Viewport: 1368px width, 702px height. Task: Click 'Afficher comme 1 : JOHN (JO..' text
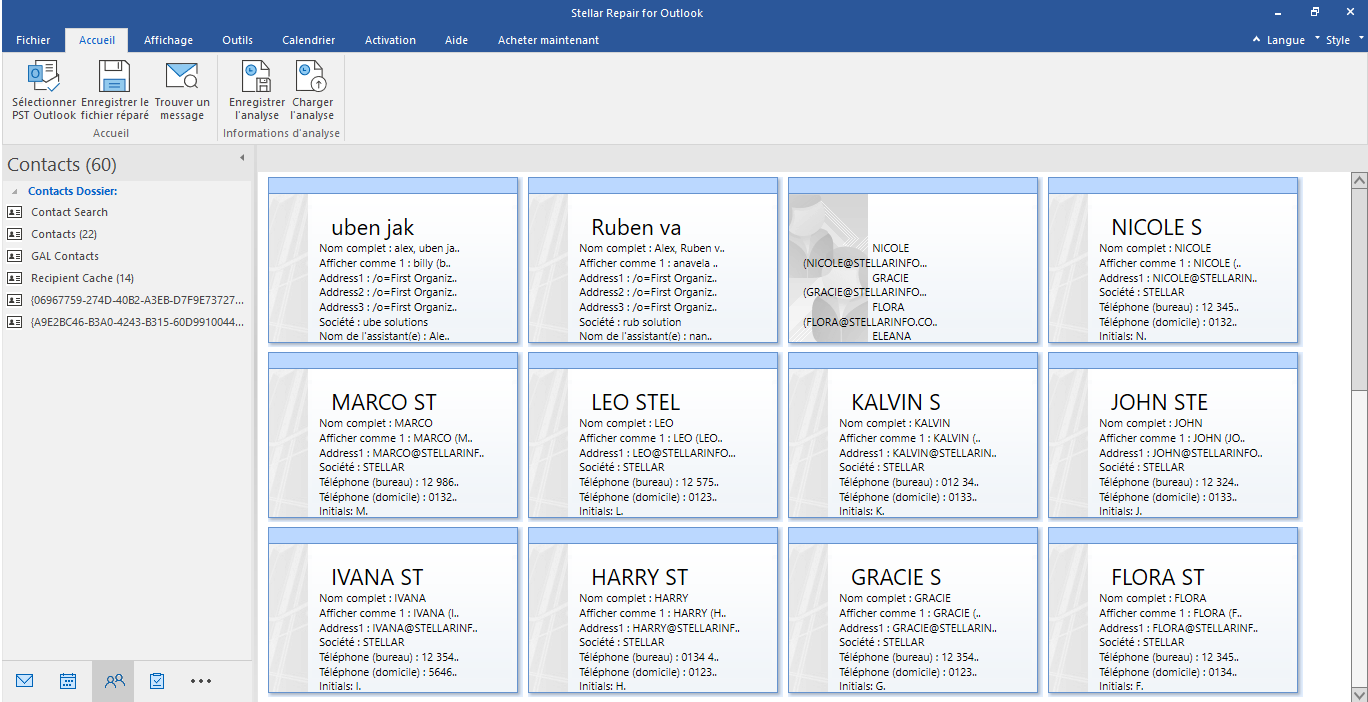pos(1172,438)
